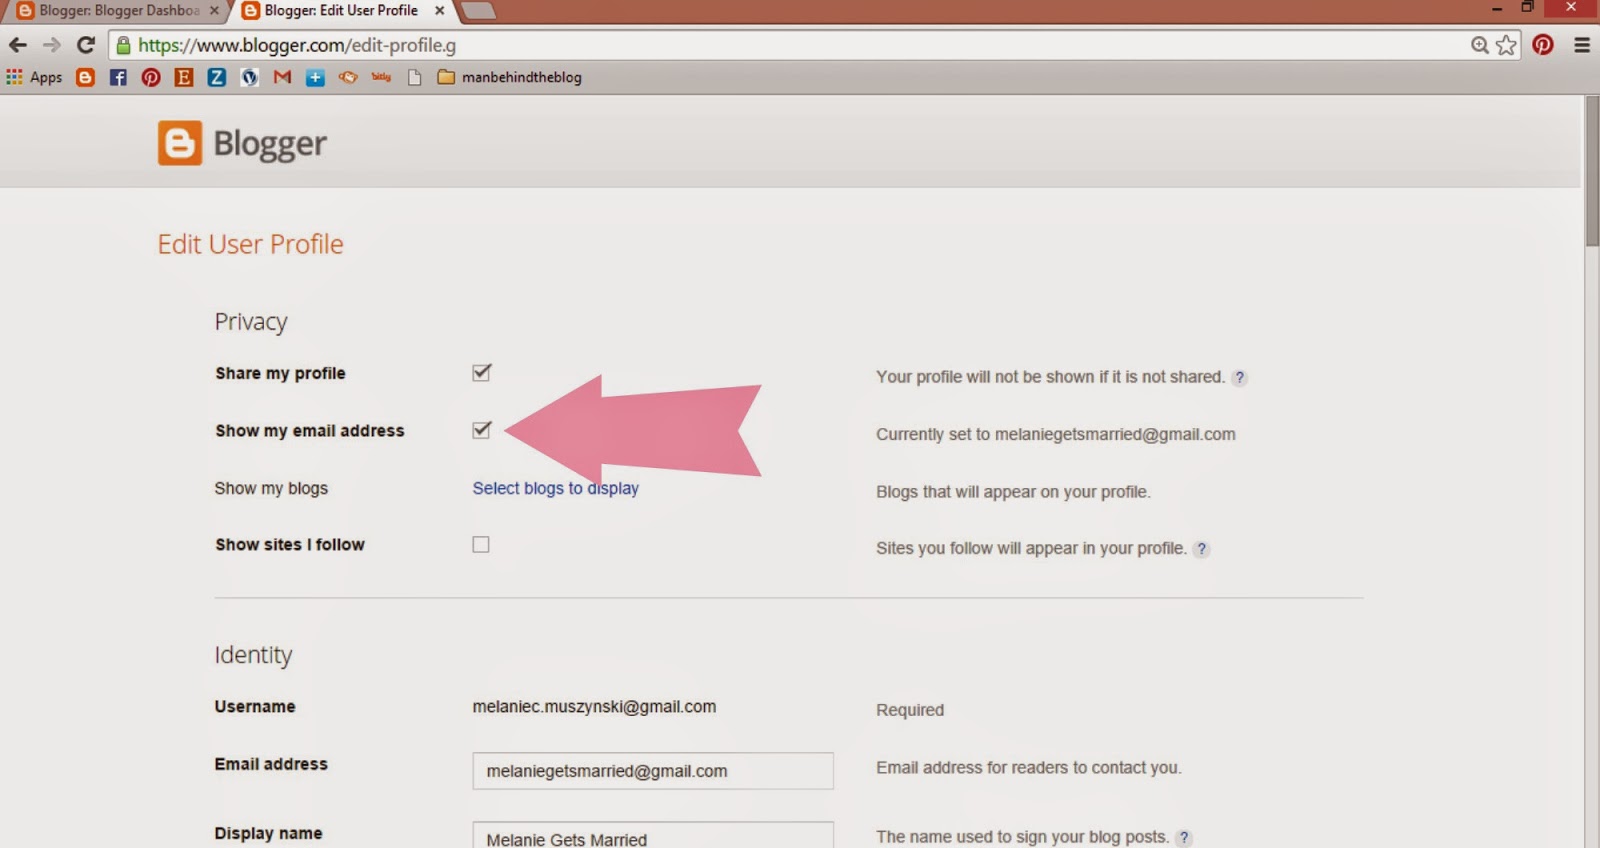
Task: Click the 'Username' field label
Action: tap(255, 707)
